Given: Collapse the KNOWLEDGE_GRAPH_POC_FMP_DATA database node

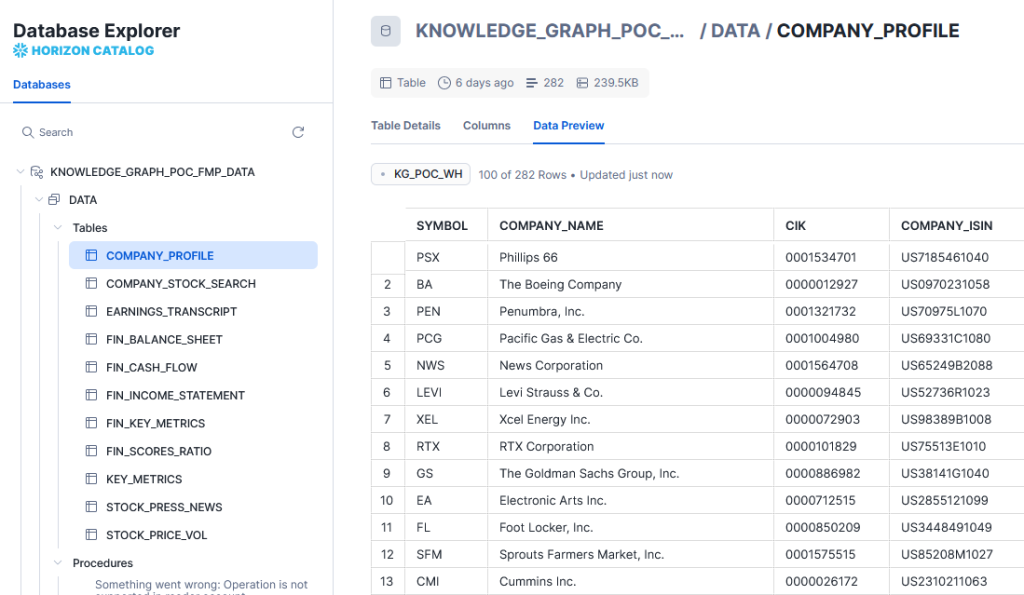Looking at the screenshot, I should pyautogui.click(x=20, y=172).
